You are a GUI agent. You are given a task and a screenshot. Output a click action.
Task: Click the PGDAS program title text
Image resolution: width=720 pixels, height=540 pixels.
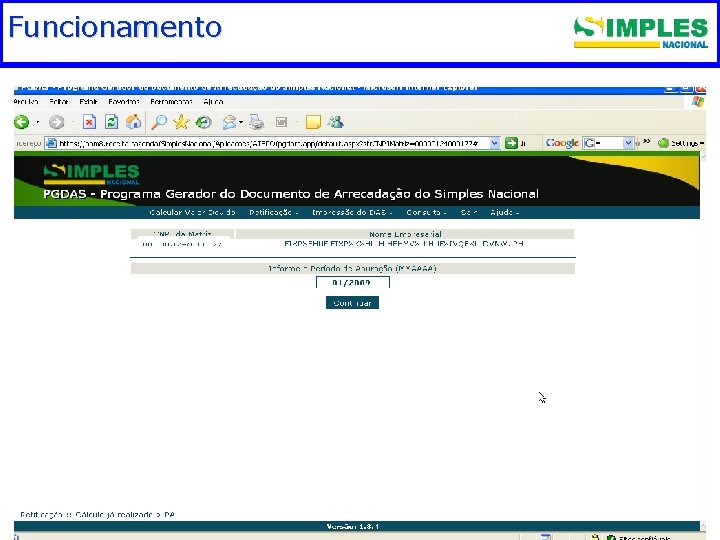[291, 194]
